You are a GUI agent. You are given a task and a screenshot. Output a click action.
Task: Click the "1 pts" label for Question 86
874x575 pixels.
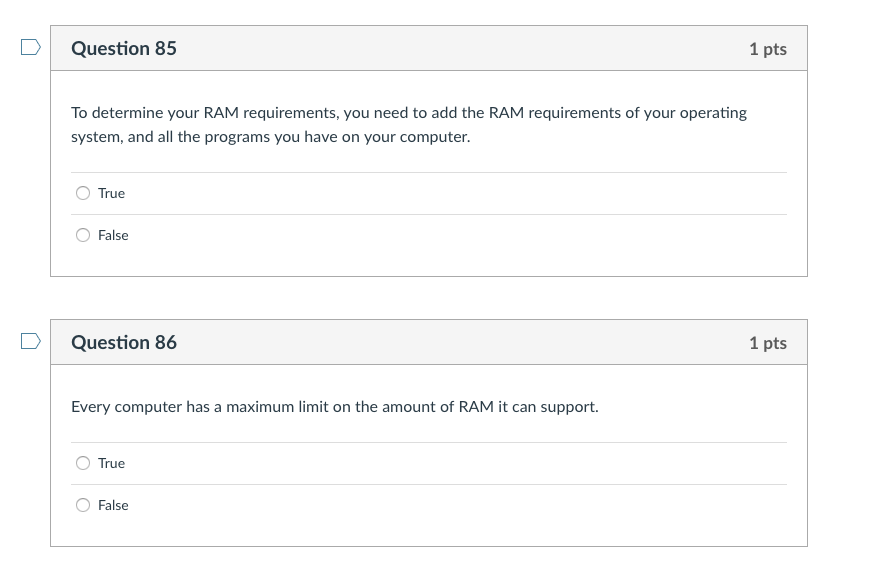[x=767, y=343]
